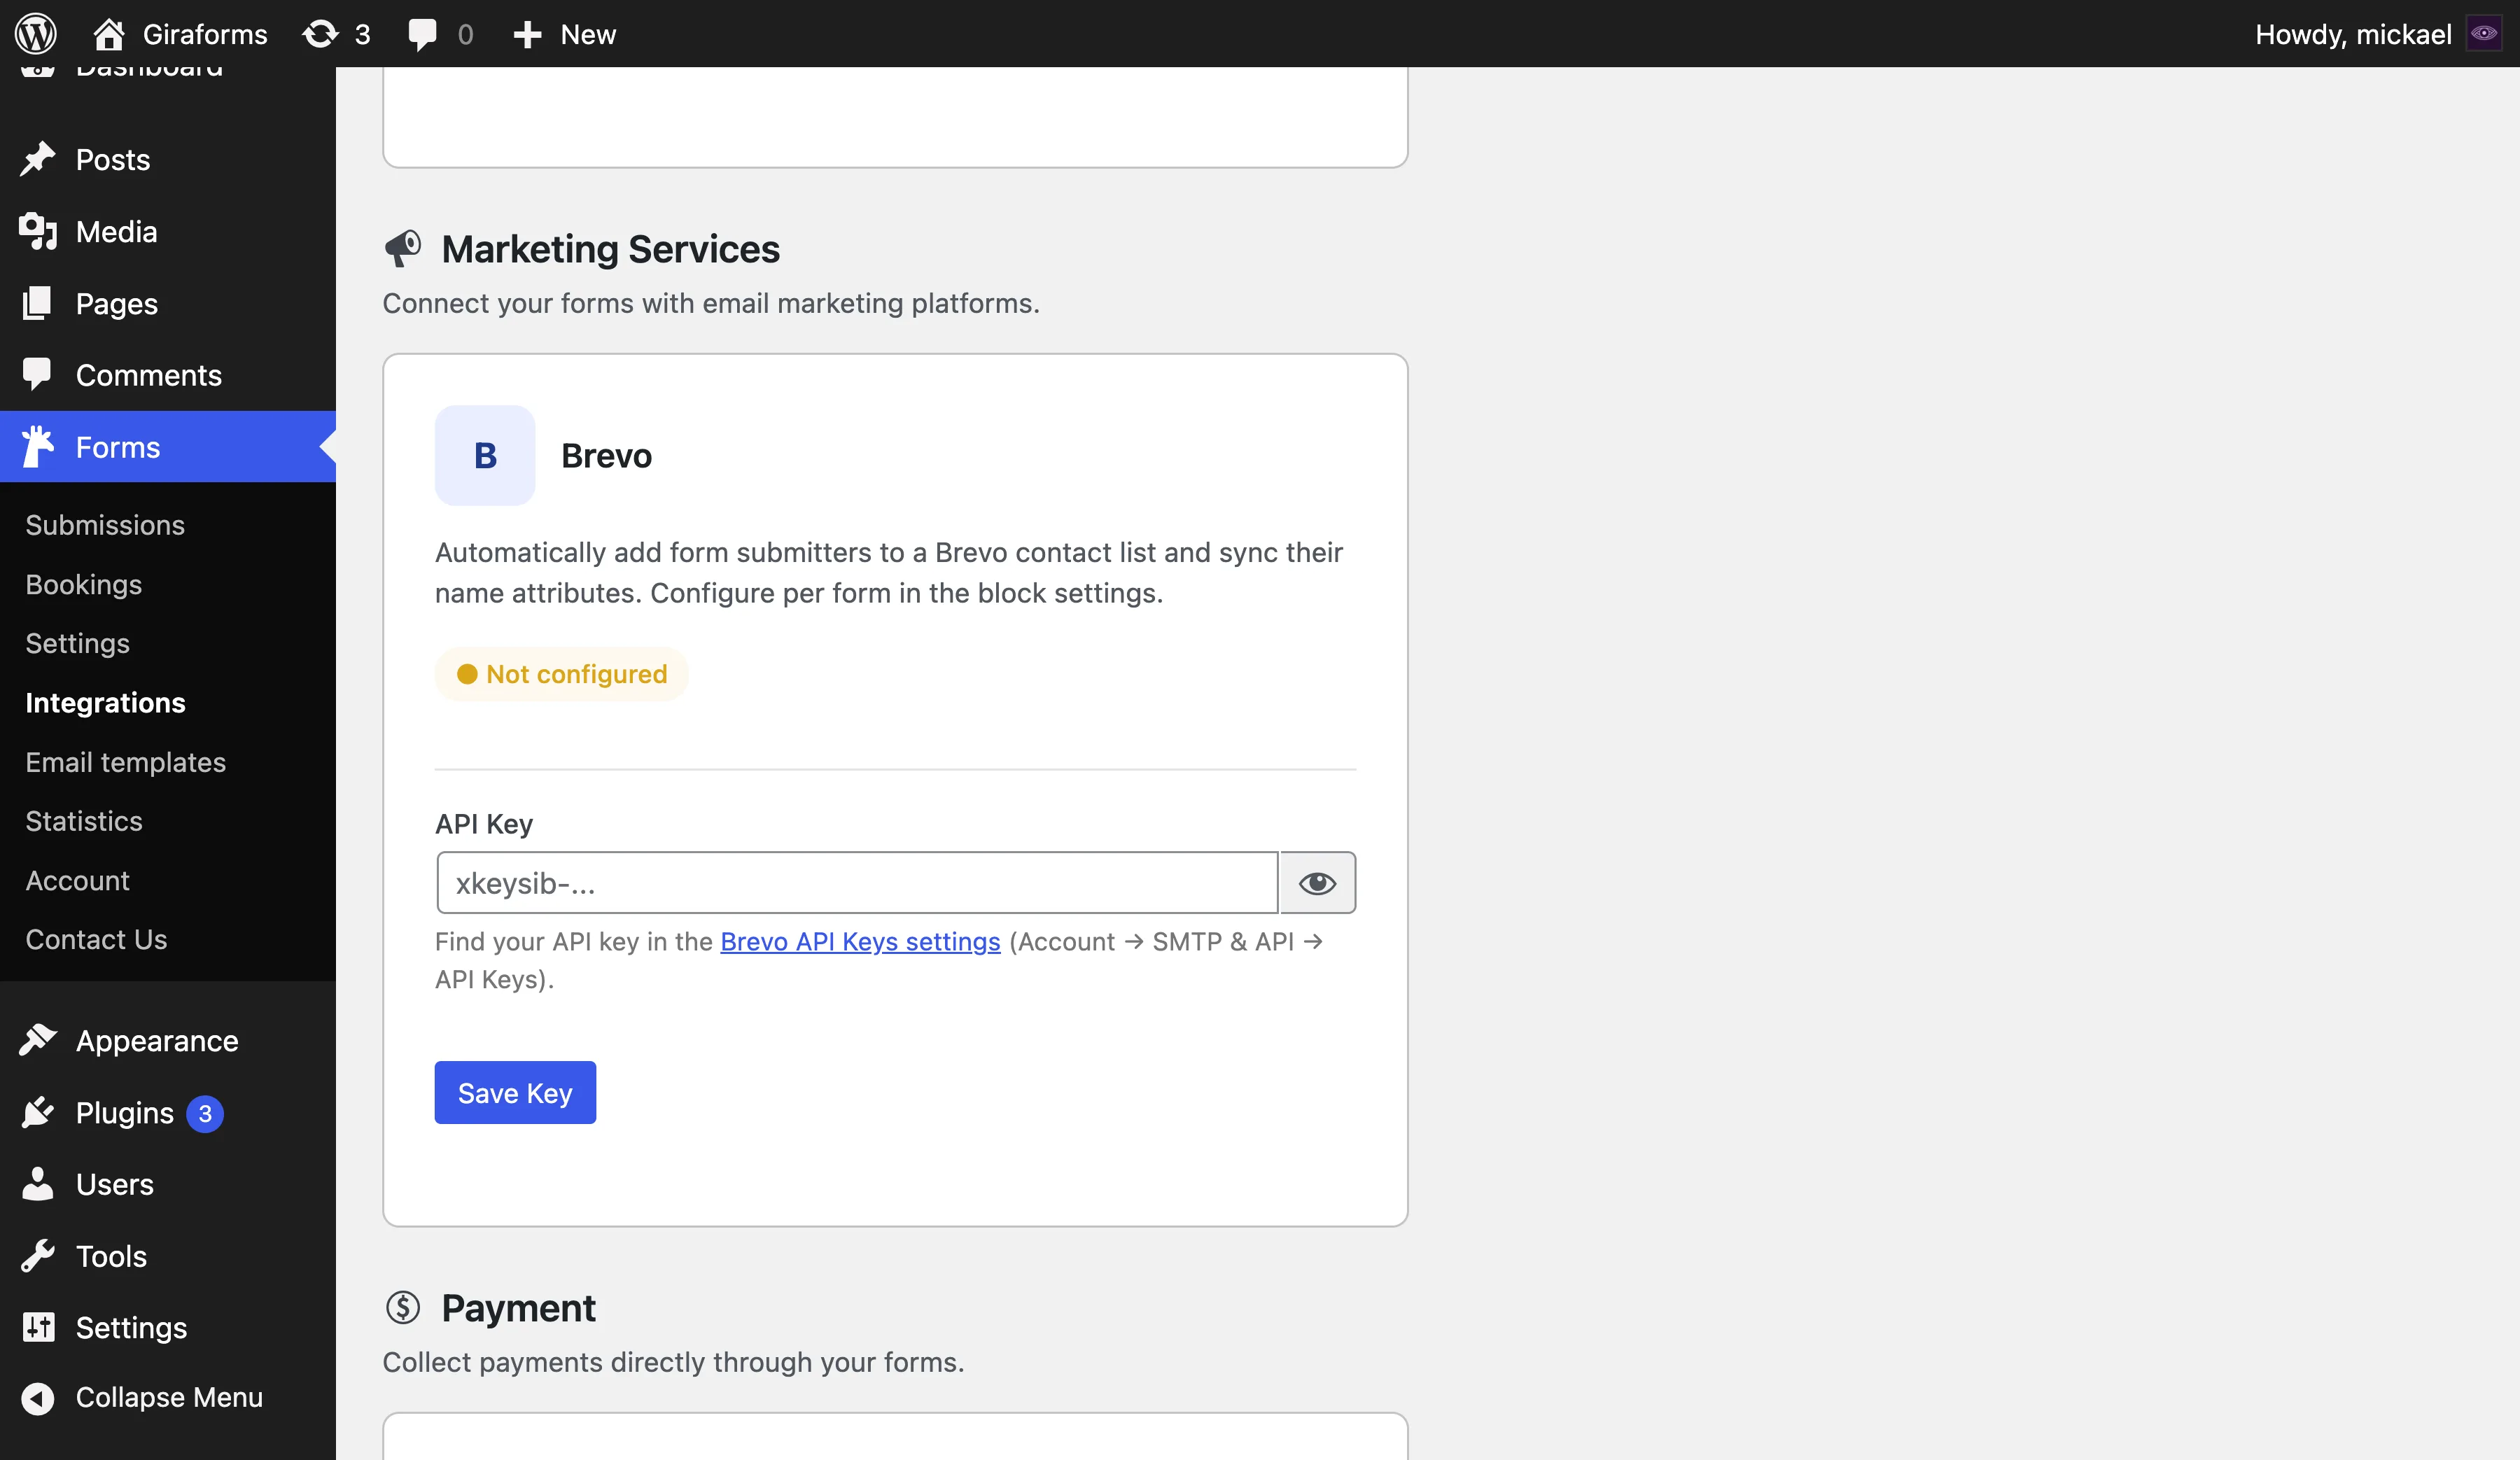This screenshot has width=2520, height=1460.
Task: Click the Appearance brush icon
Action: point(39,1040)
